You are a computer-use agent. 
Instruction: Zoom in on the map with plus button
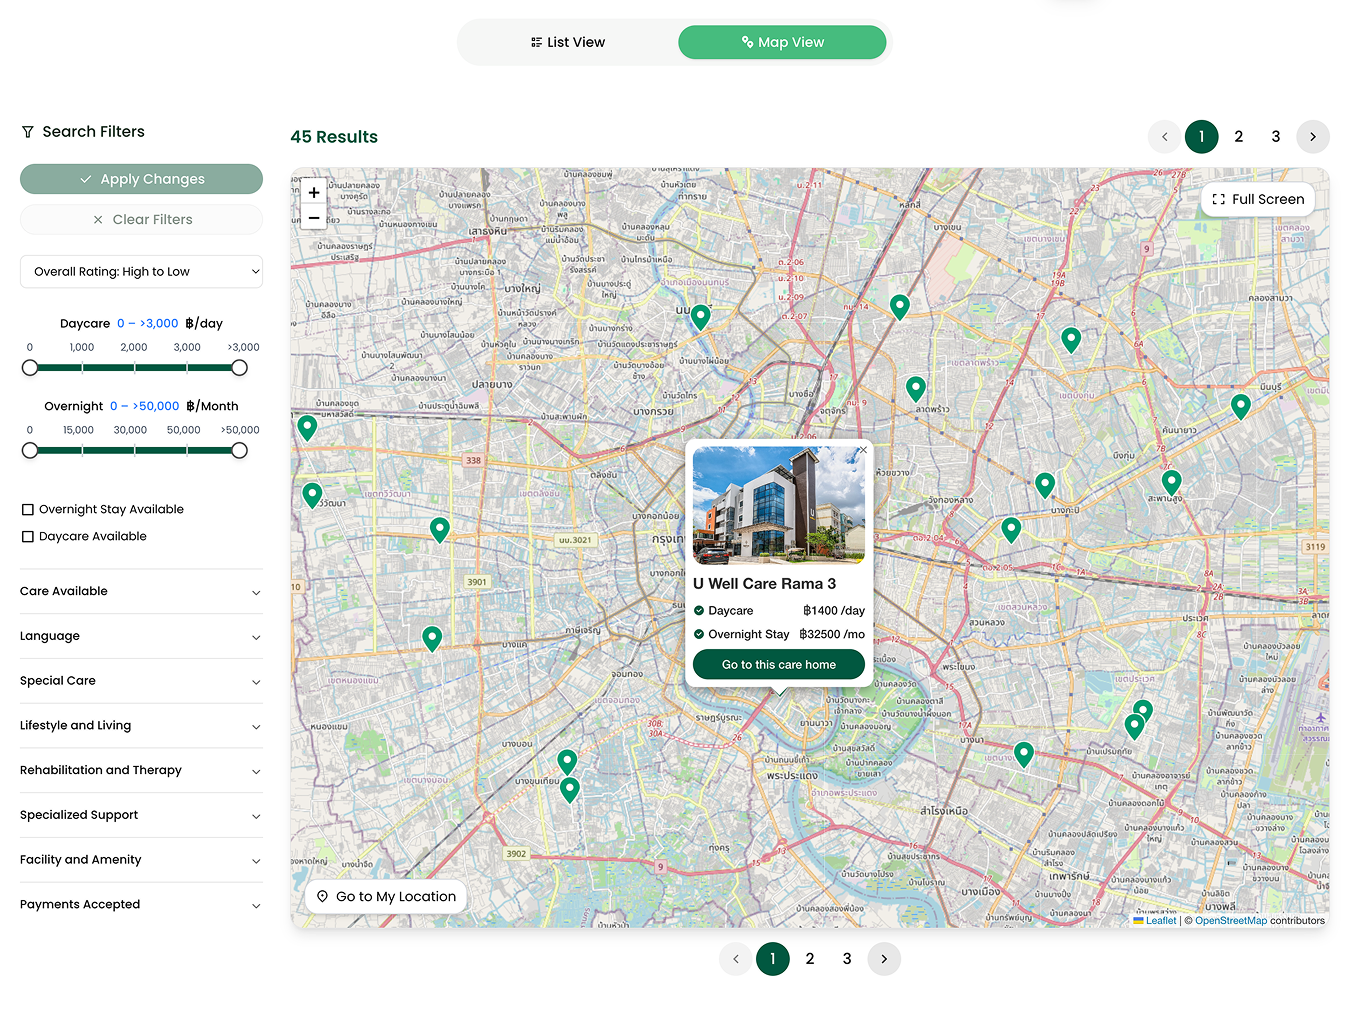tap(314, 193)
